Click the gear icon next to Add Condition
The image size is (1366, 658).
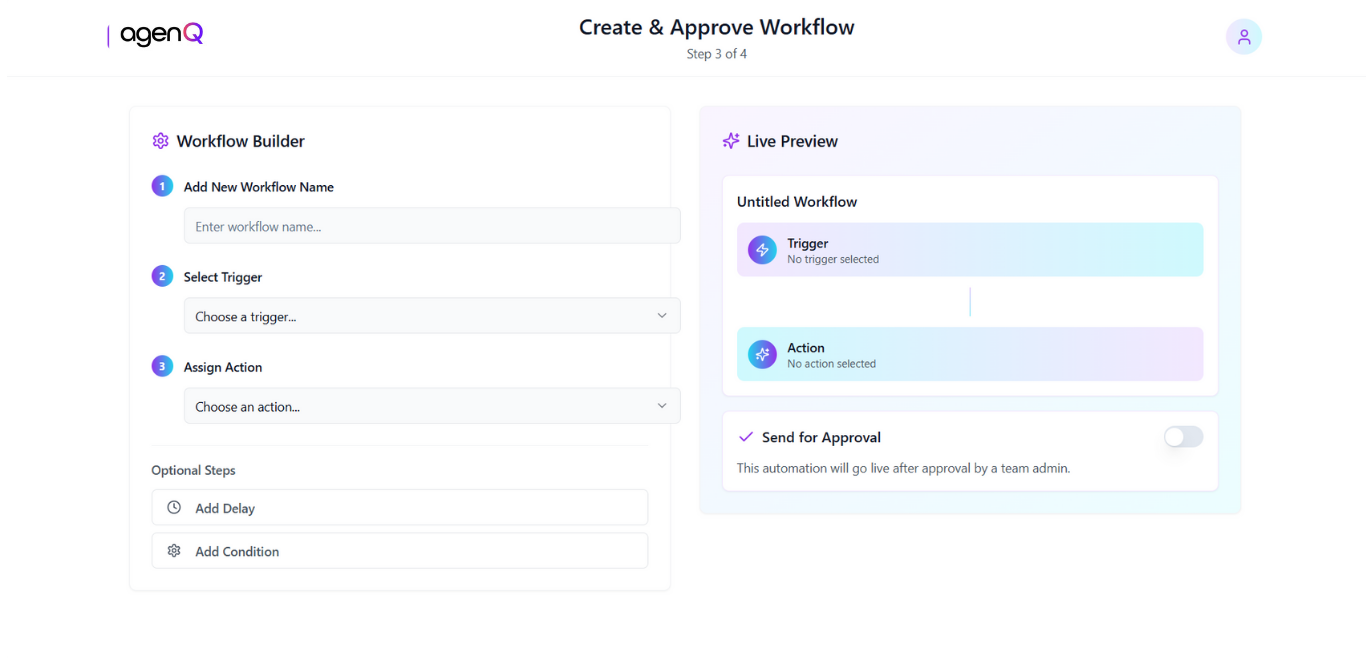point(174,551)
